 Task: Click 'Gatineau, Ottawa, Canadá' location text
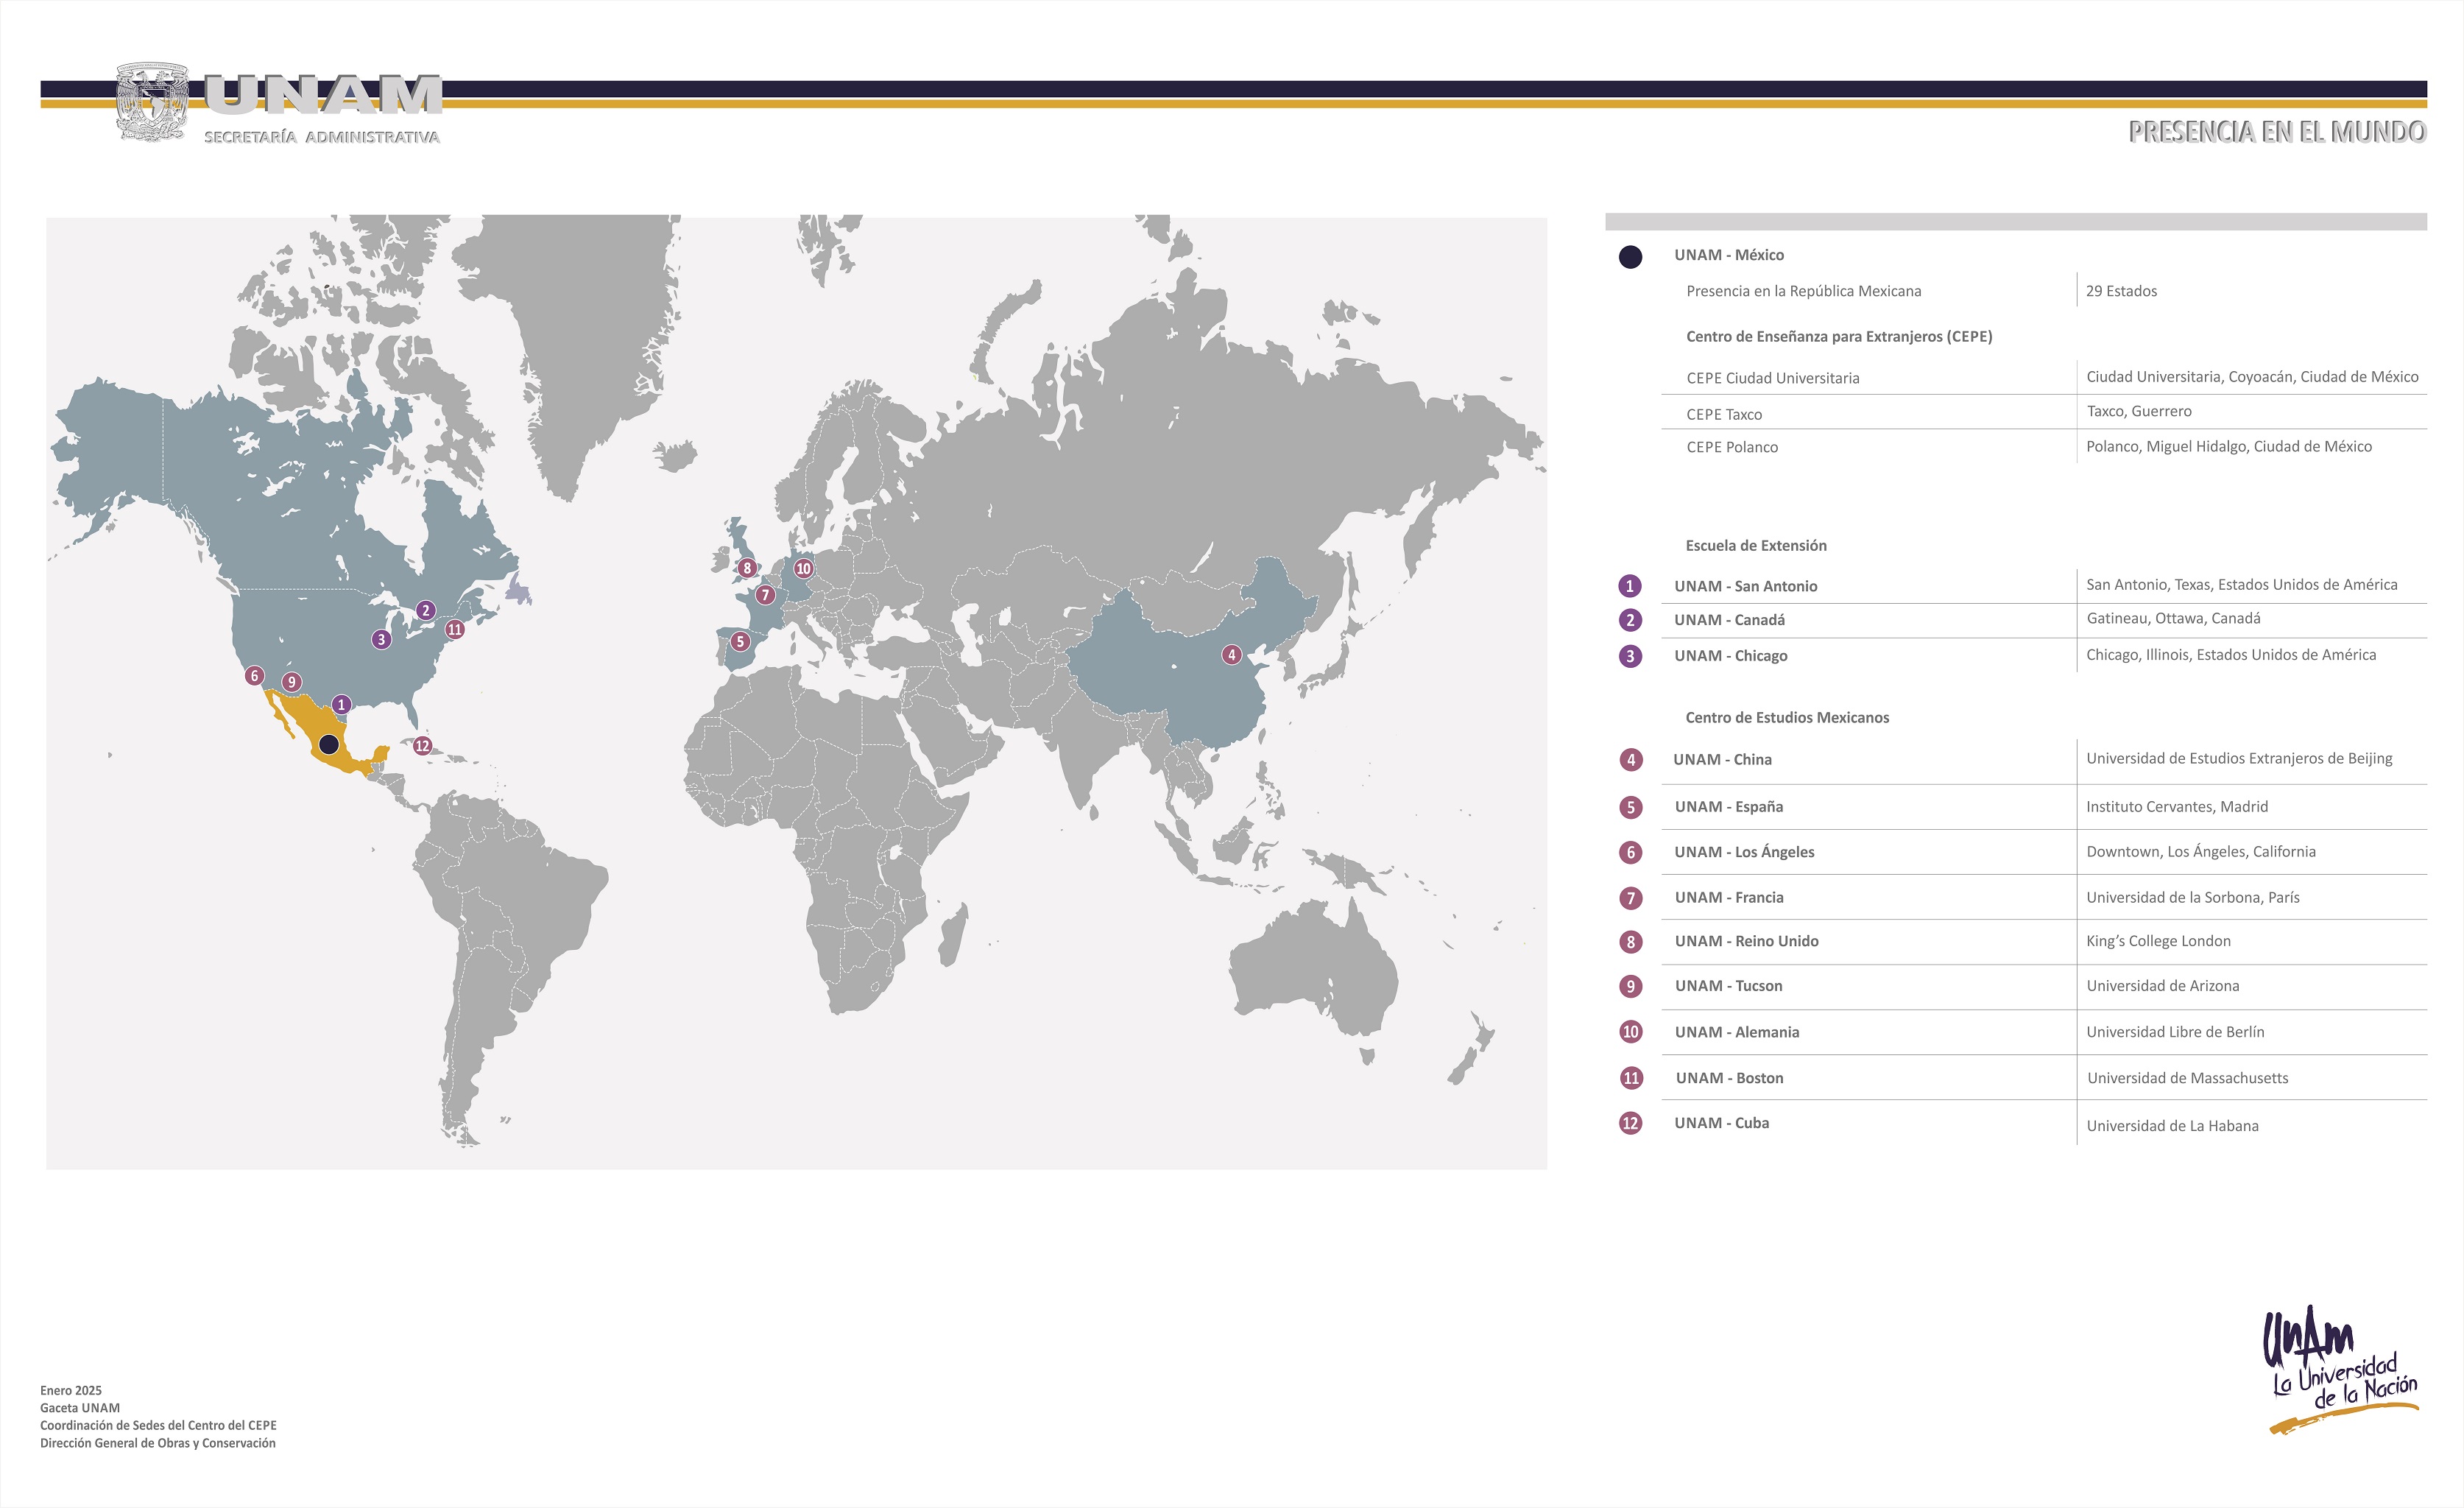(x=2174, y=618)
